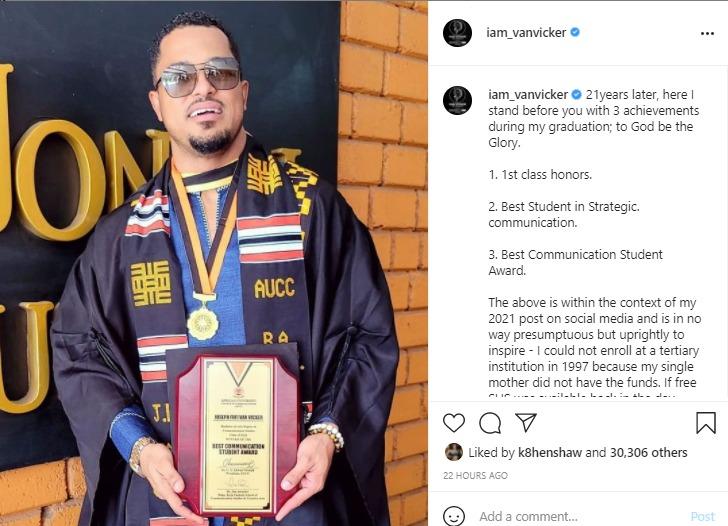
Task: Open k8henshaw's profile from likes
Action: tap(550, 452)
